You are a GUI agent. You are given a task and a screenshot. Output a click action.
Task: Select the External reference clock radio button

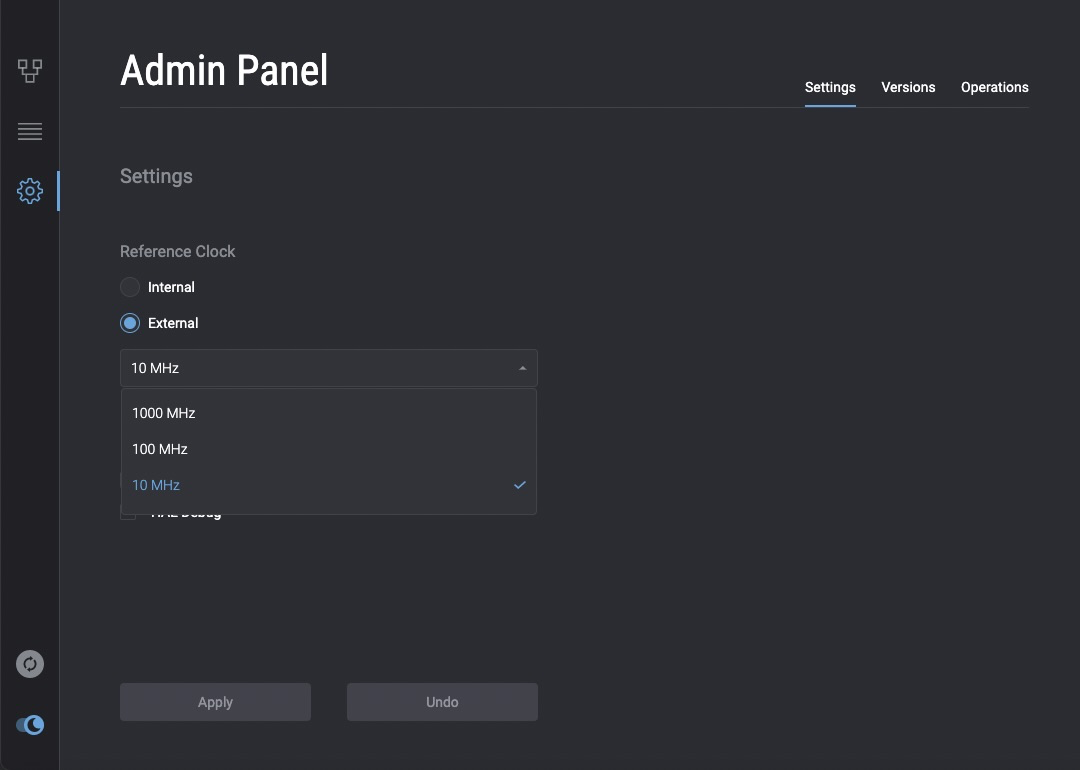coord(130,323)
